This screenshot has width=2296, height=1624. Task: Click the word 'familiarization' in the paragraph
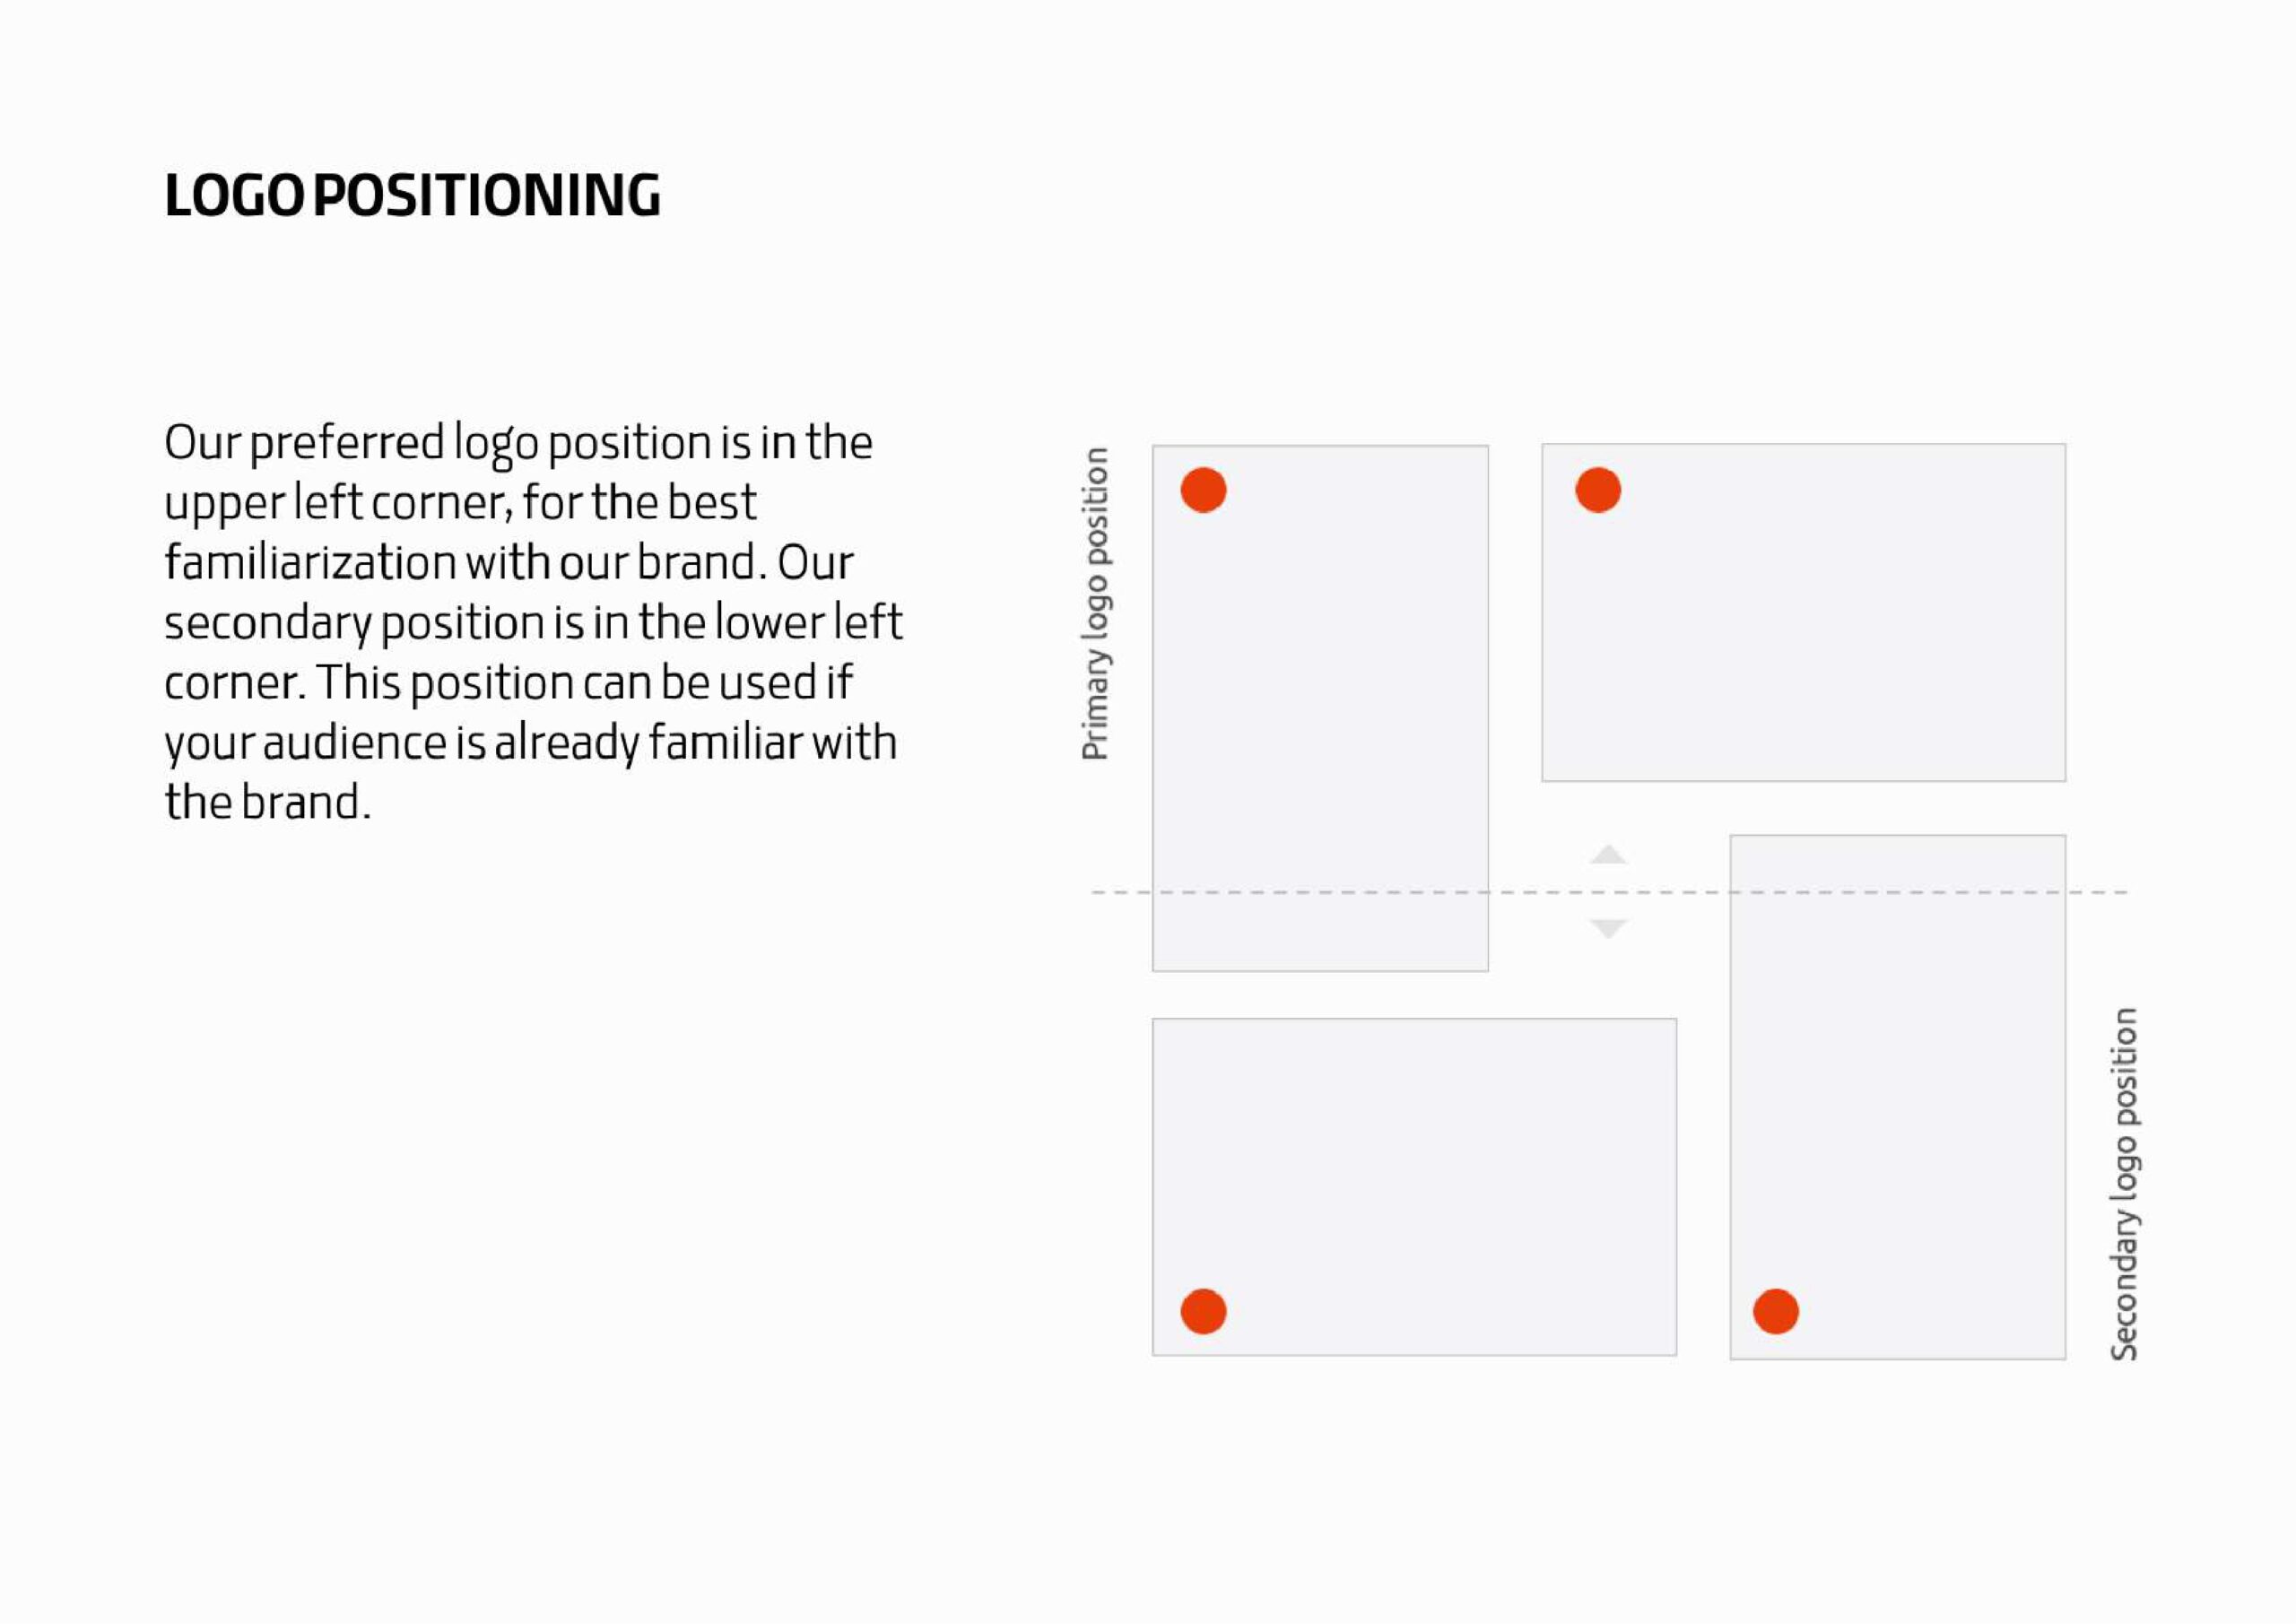coord(310,562)
